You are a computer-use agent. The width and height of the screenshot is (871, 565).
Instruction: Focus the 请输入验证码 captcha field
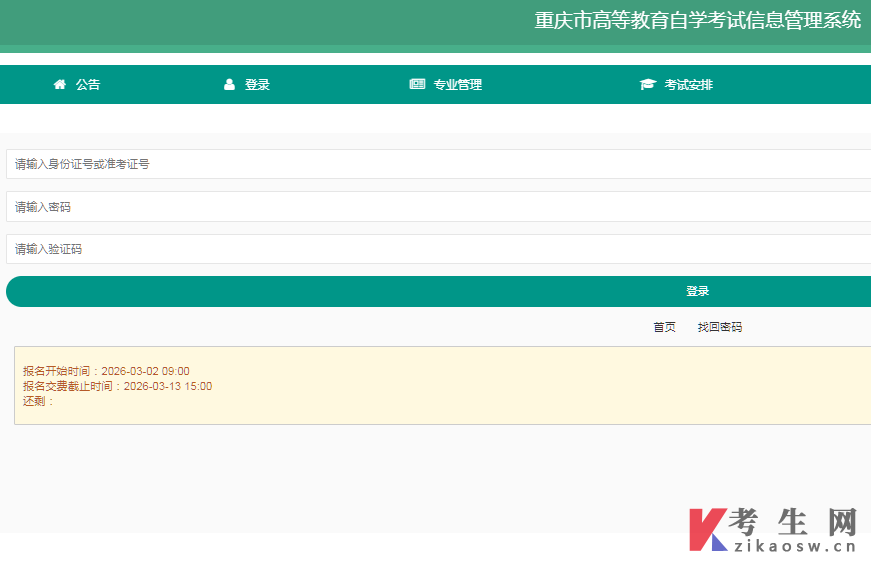point(438,249)
